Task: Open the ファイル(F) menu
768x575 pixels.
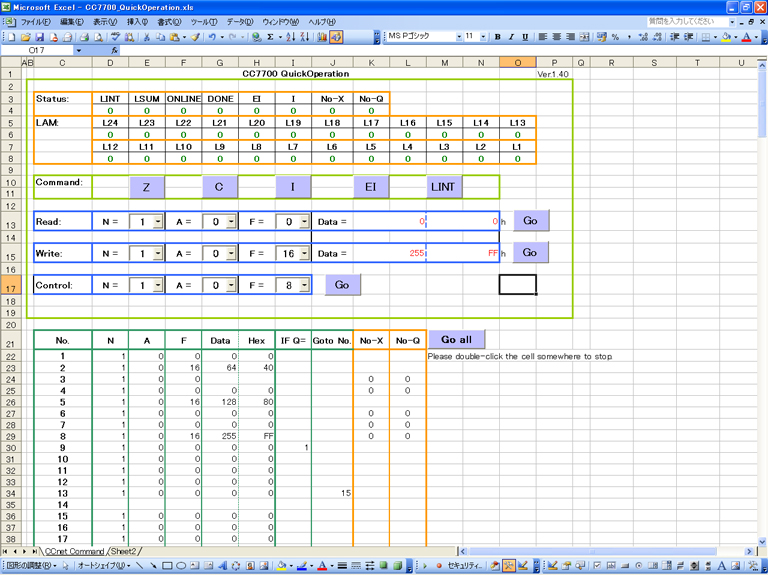Action: point(35,22)
